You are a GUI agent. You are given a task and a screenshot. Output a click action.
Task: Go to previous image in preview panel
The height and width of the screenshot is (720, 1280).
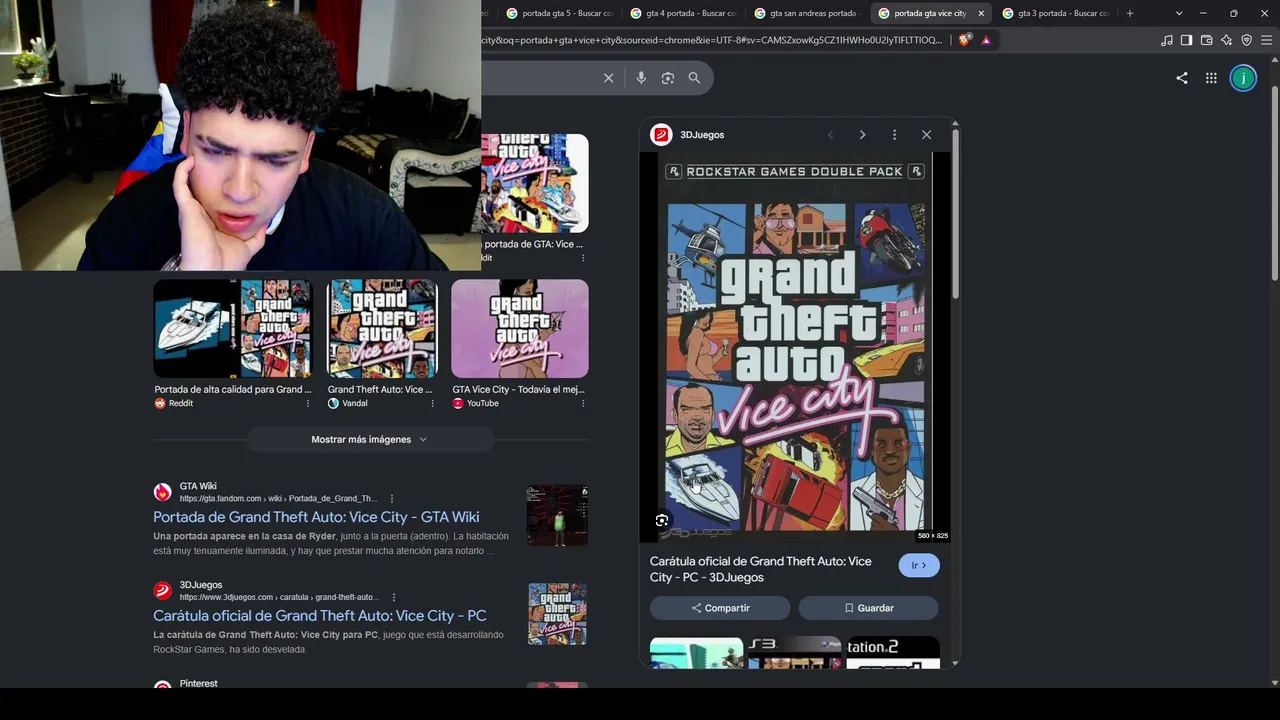[830, 135]
